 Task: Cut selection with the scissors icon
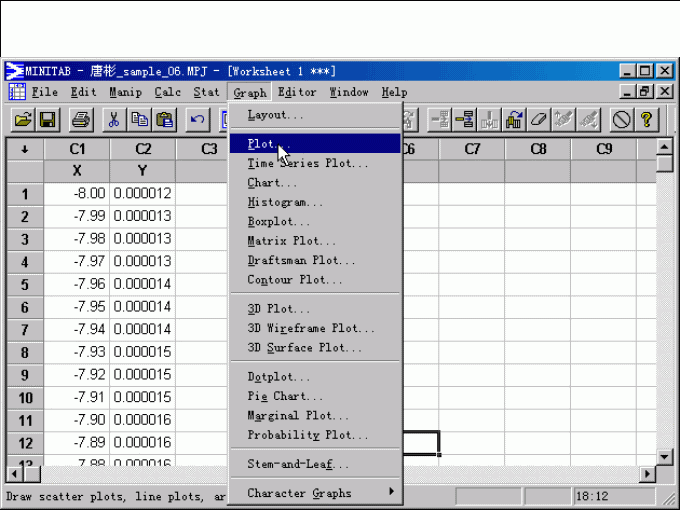114,120
